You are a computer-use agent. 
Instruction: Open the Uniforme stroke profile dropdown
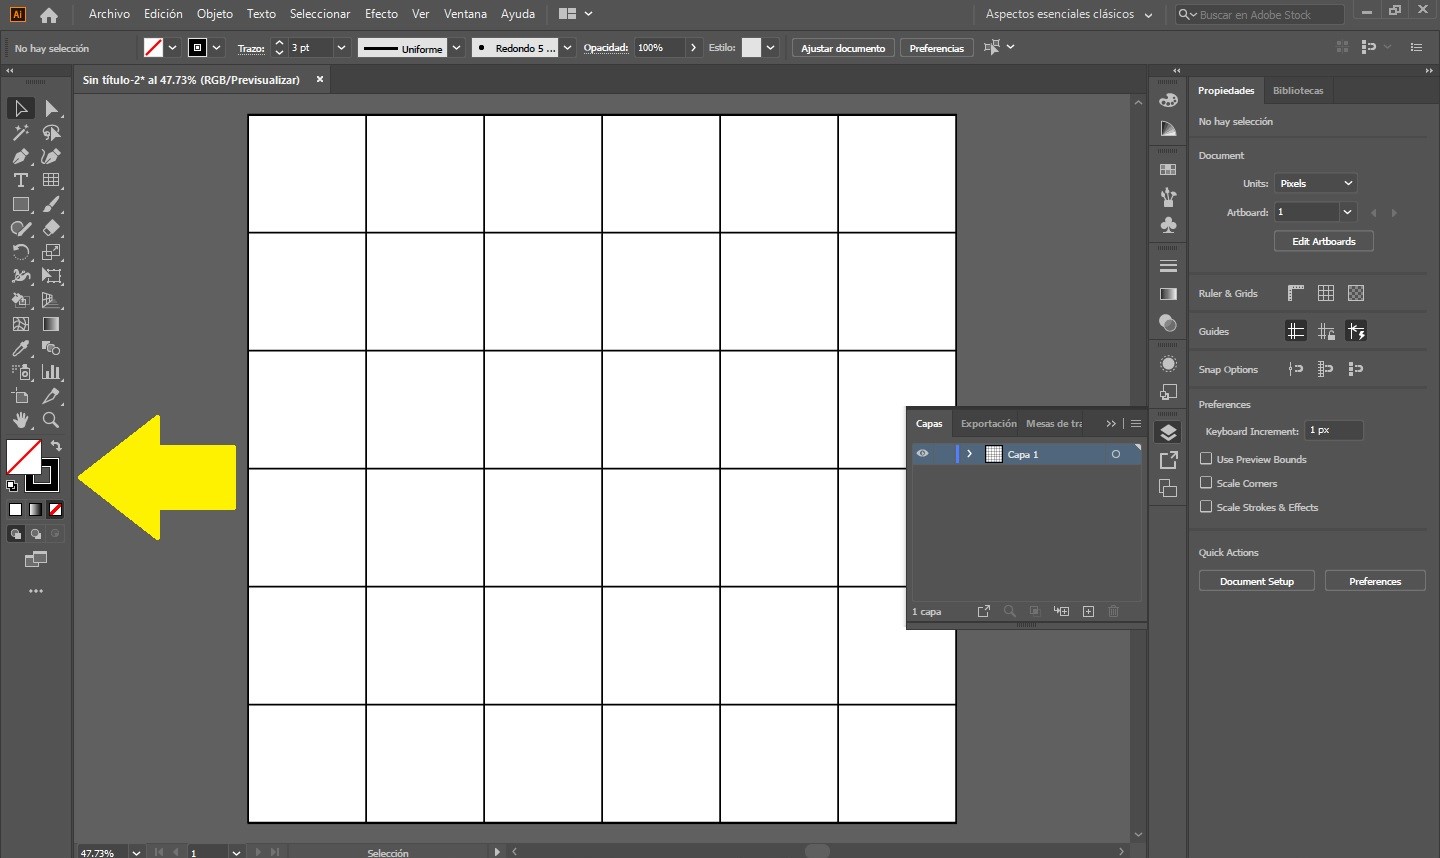pyautogui.click(x=457, y=48)
